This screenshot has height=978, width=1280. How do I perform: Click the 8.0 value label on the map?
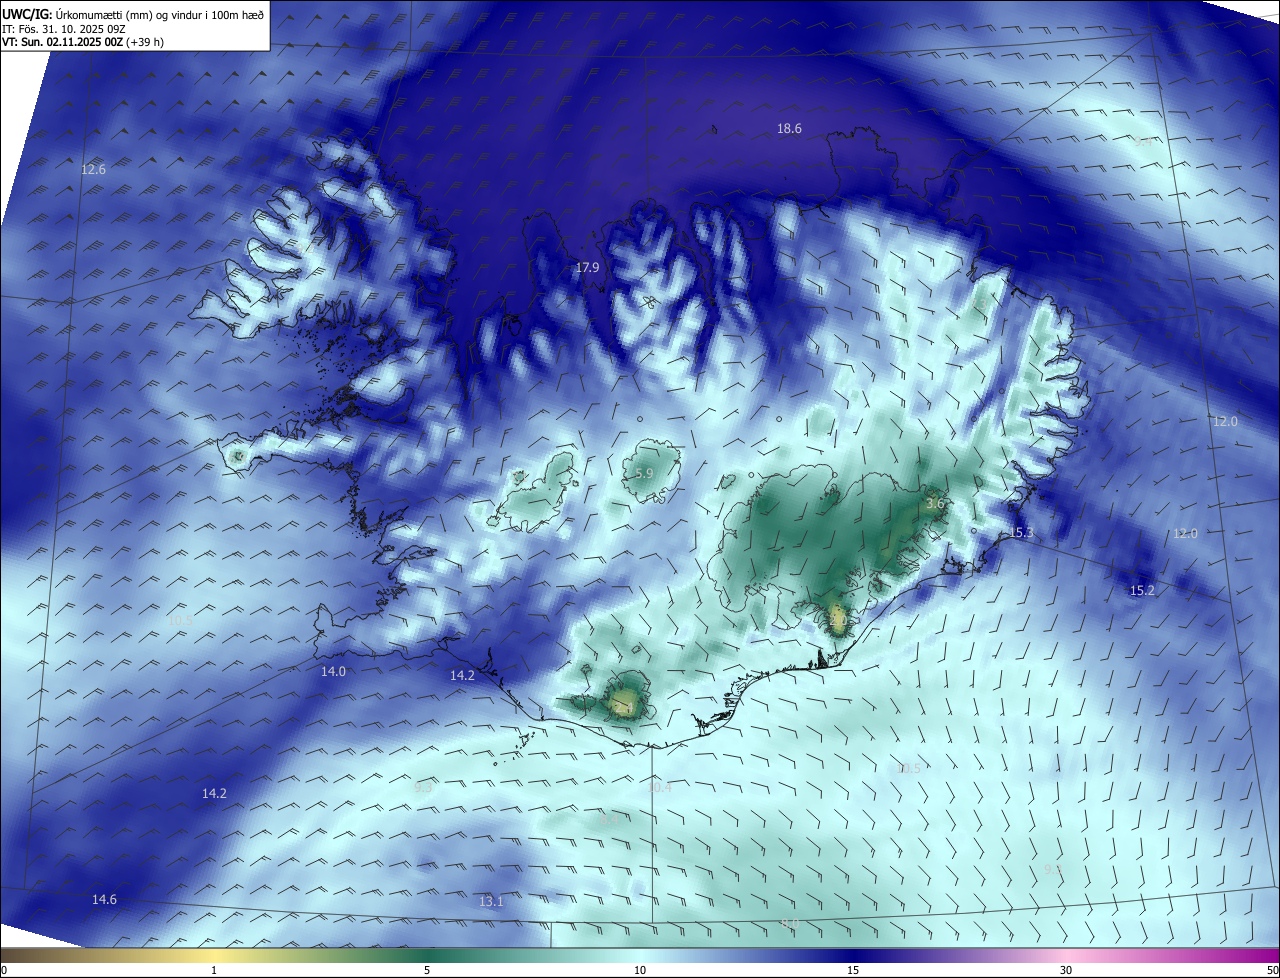(789, 924)
